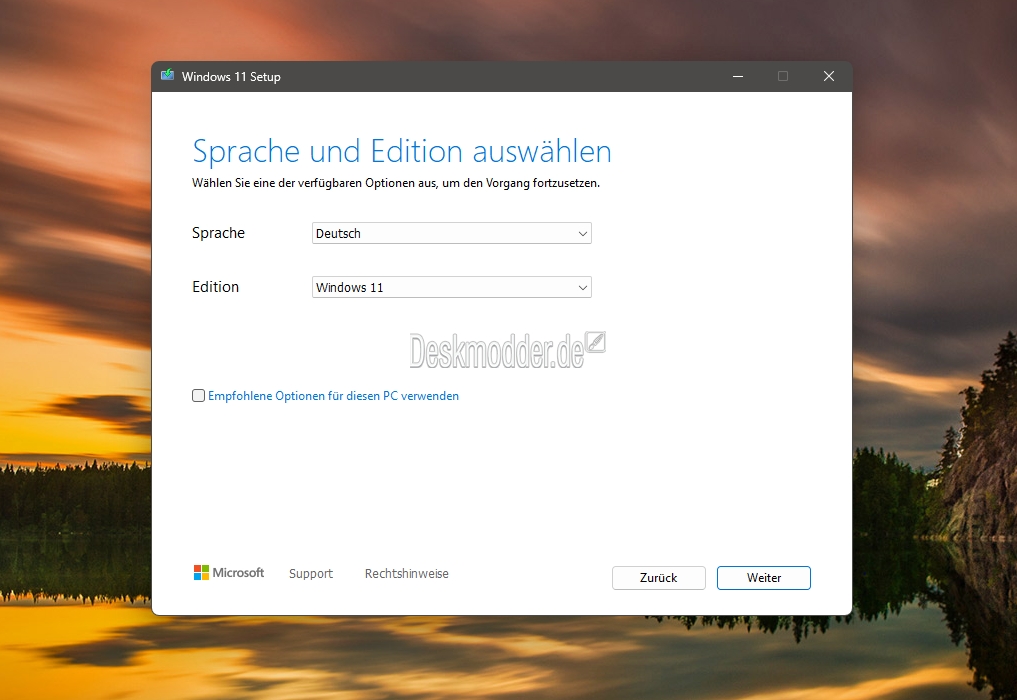The width and height of the screenshot is (1017, 700).
Task: Click the 'Windows 11 Setup' title text
Action: point(231,77)
